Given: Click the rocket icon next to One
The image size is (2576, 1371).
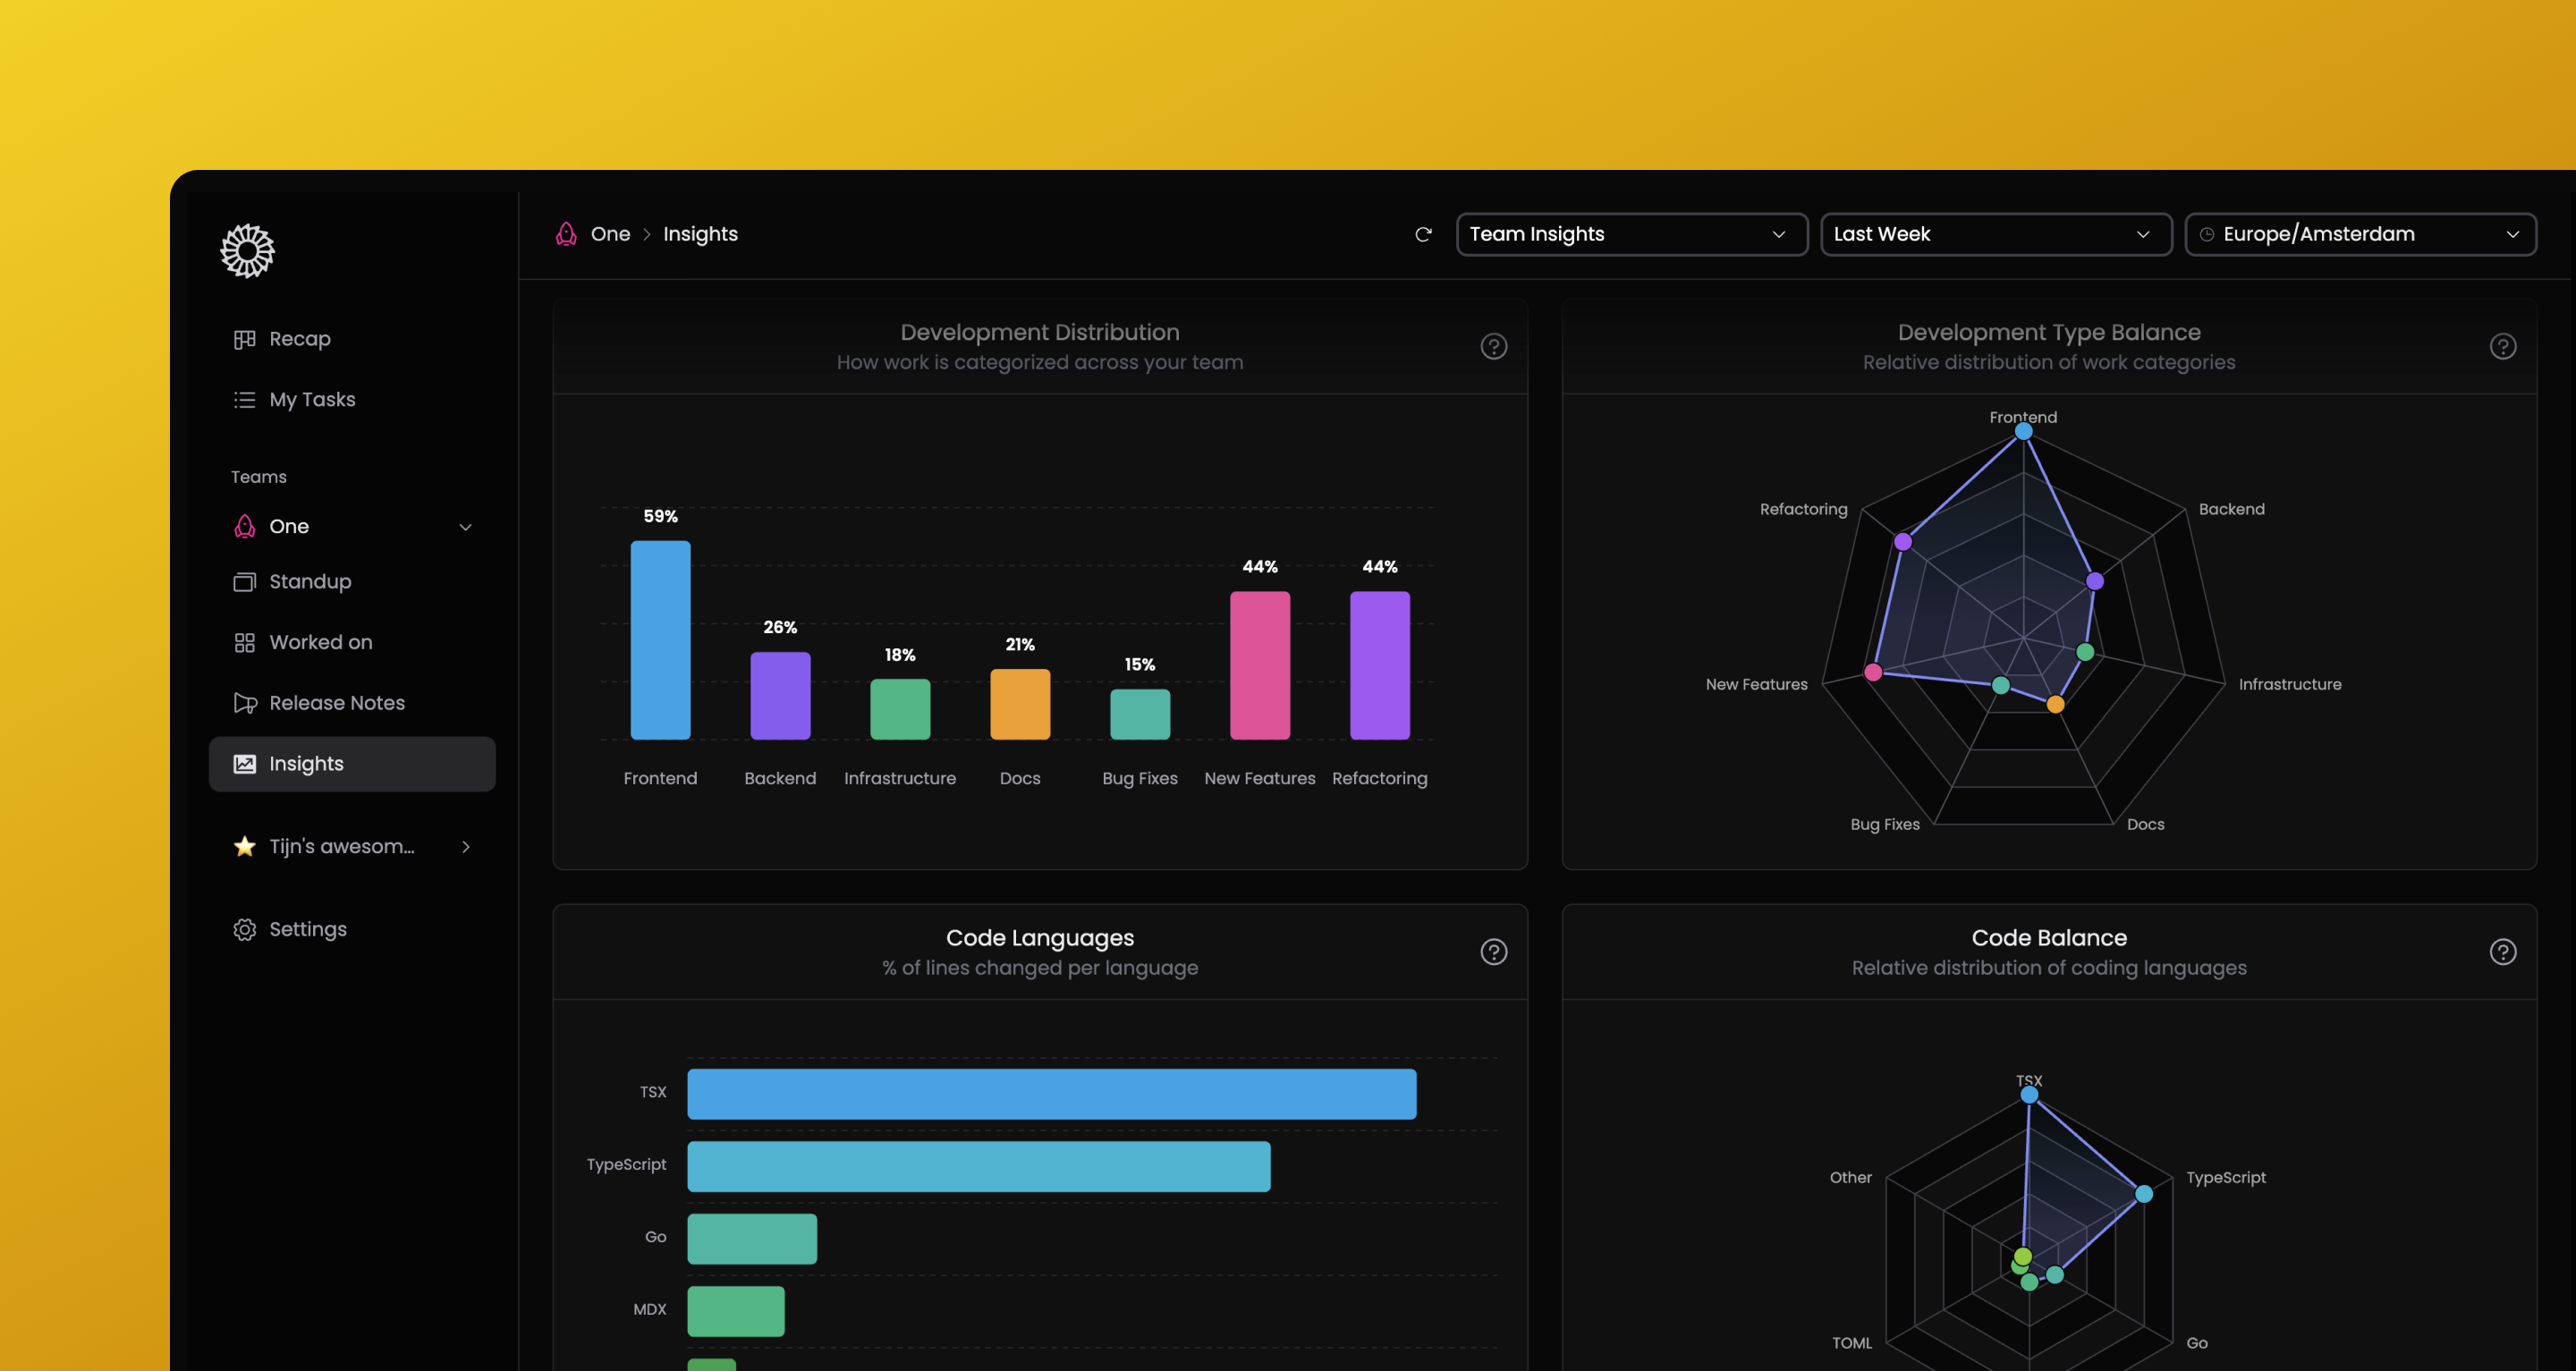Looking at the screenshot, I should tap(243, 526).
